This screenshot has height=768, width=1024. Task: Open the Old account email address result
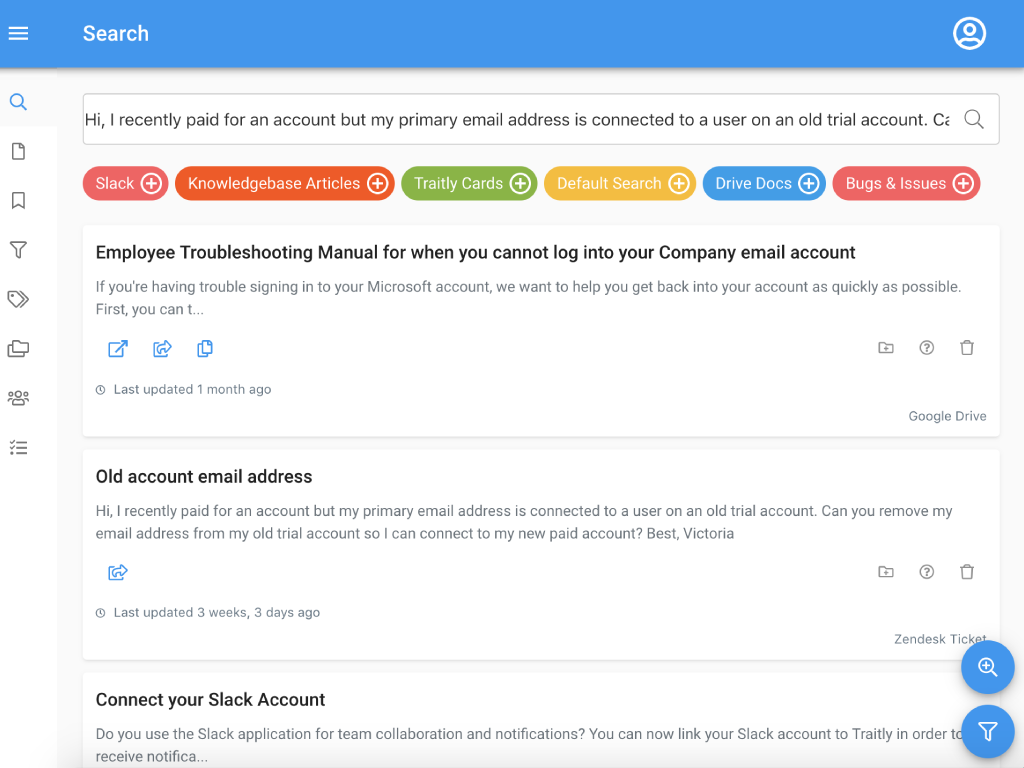(x=204, y=477)
